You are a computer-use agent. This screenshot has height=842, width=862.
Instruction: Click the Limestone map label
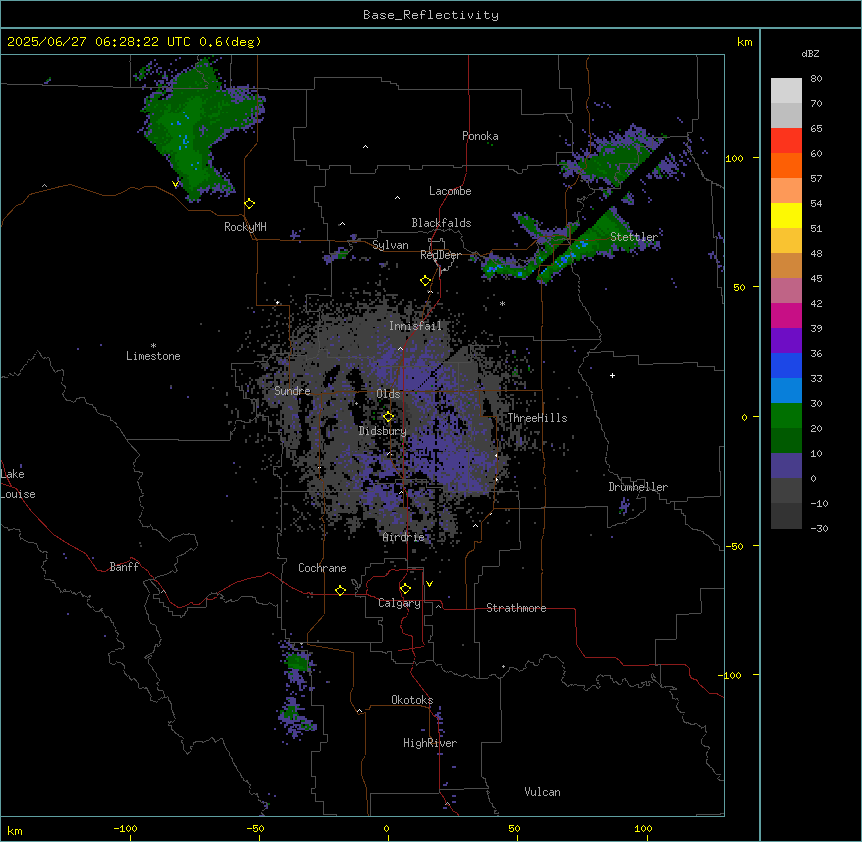[x=153, y=356]
